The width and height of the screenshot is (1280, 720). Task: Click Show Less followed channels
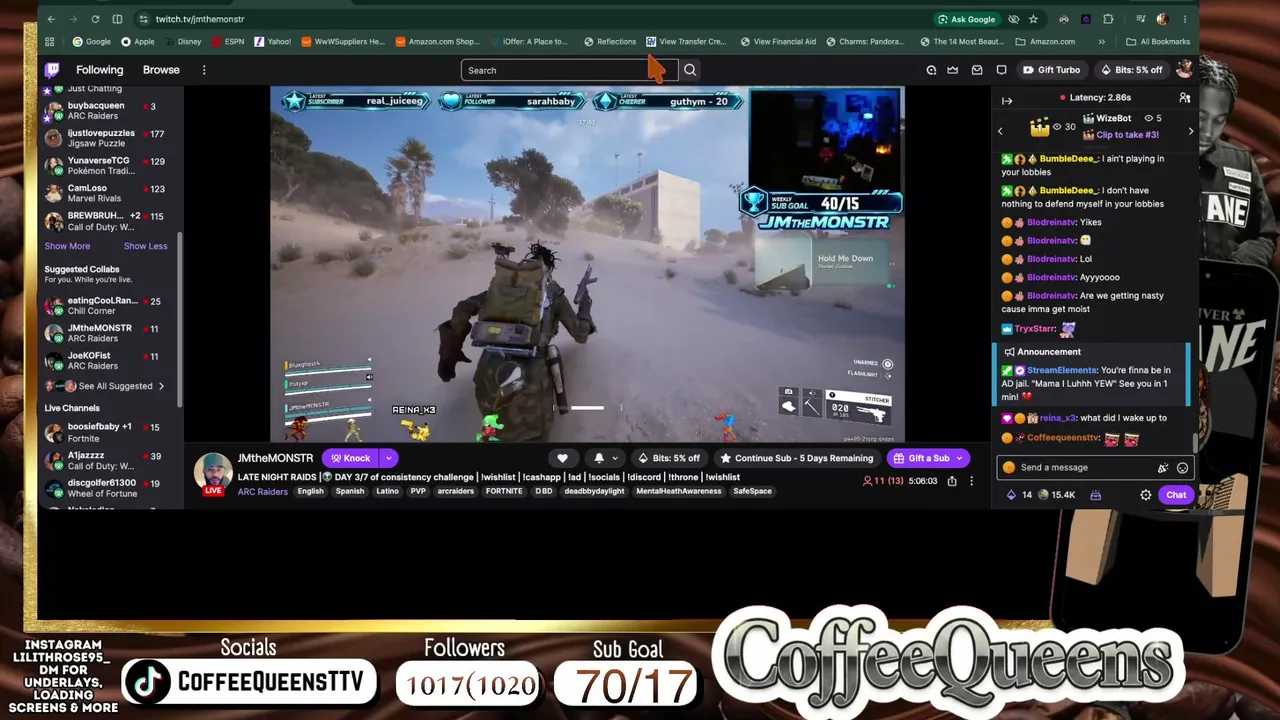(x=145, y=246)
